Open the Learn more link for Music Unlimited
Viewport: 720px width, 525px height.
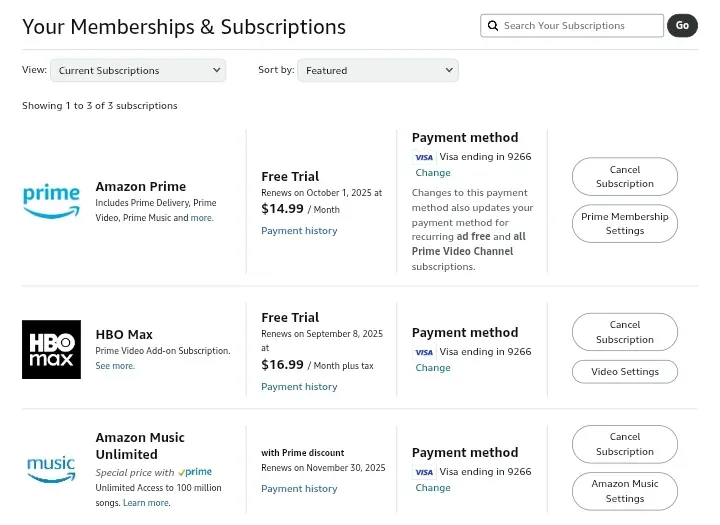coord(146,502)
